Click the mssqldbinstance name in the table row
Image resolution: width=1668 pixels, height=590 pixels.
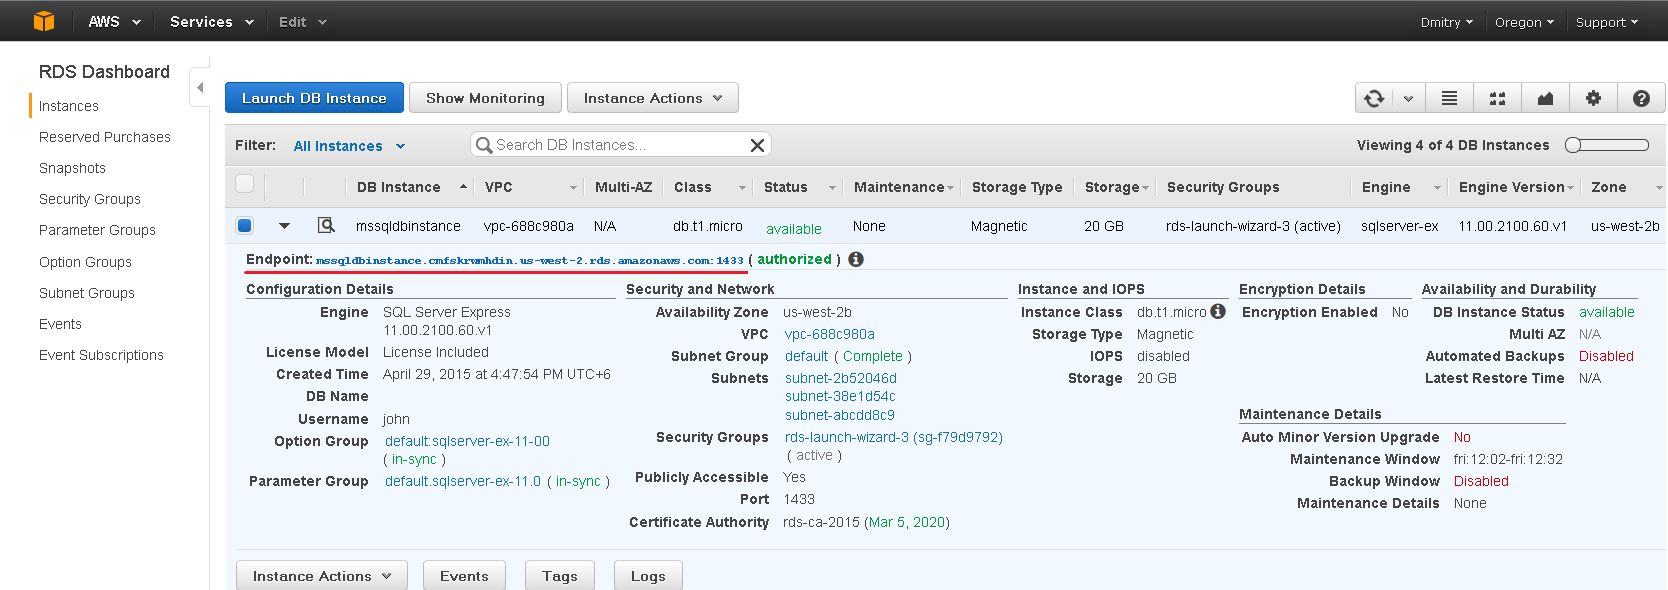[408, 226]
